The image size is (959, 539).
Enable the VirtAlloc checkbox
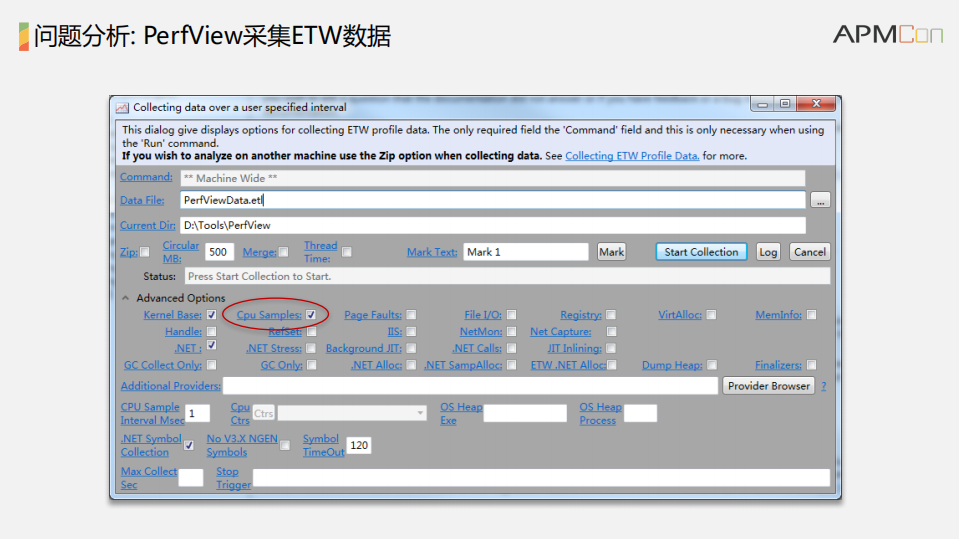pos(711,314)
